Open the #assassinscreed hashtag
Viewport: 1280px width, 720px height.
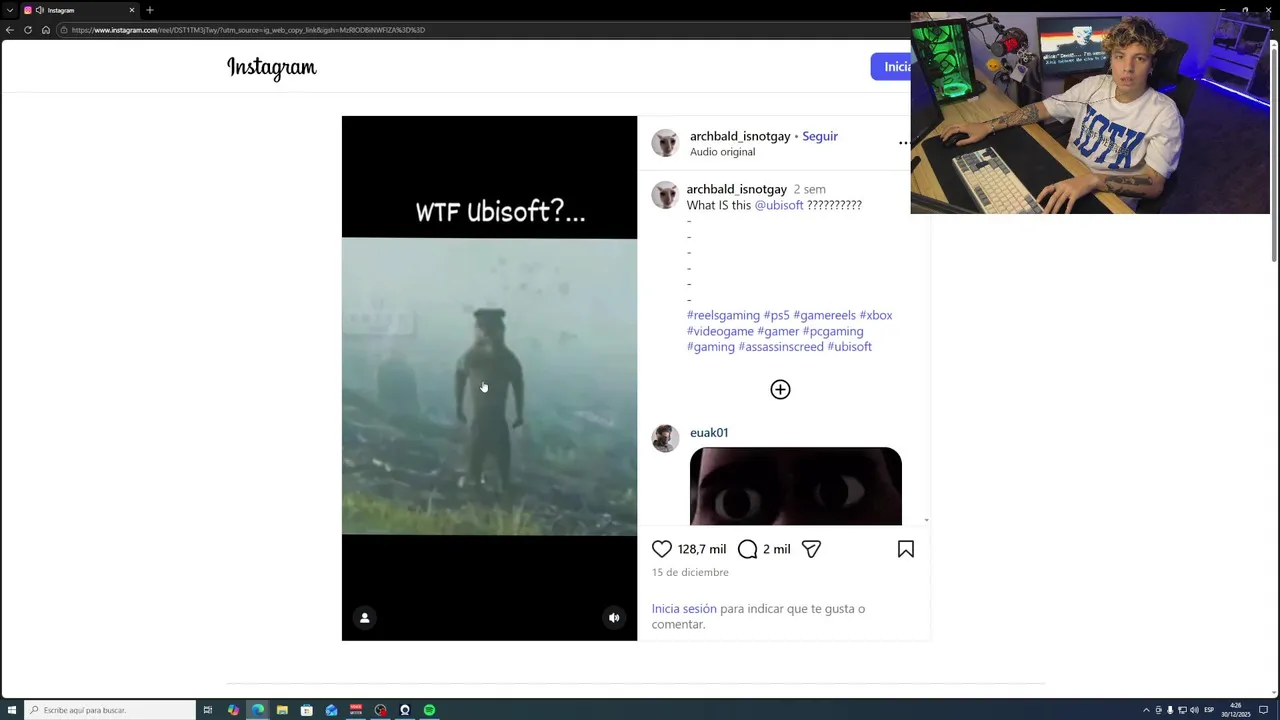[x=781, y=347]
